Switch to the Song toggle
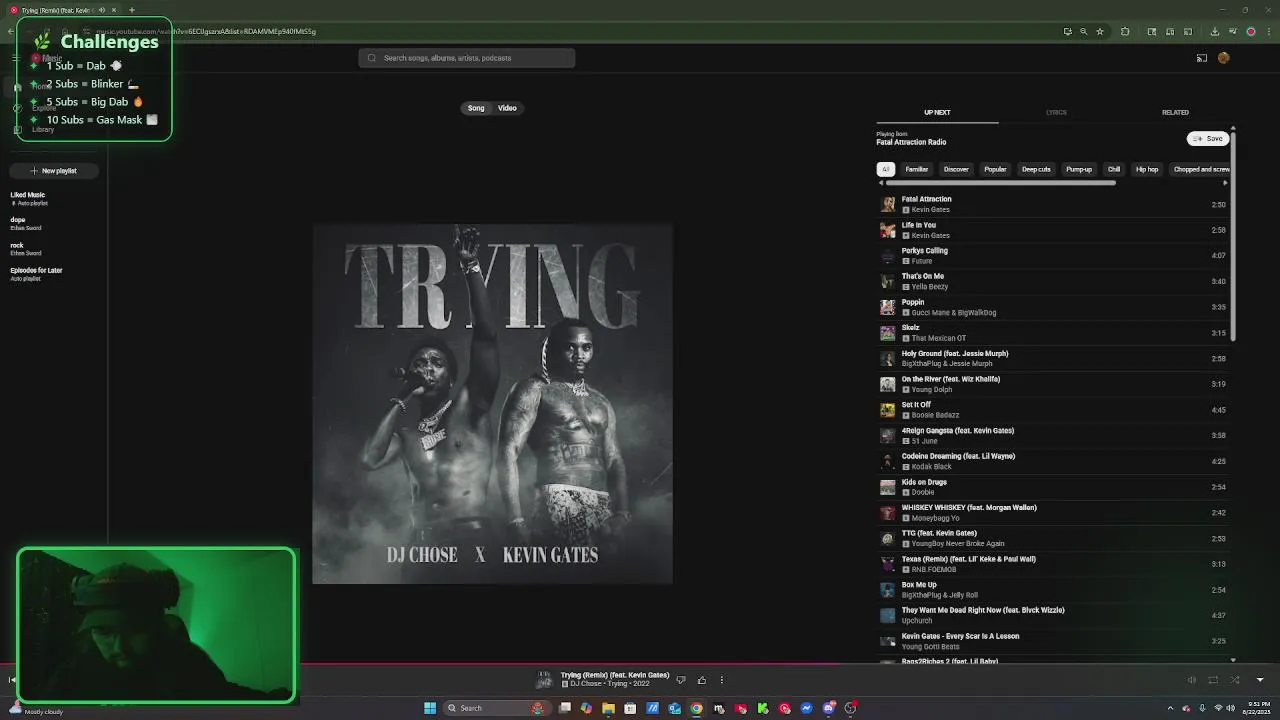The height and width of the screenshot is (720, 1280). coord(476,108)
